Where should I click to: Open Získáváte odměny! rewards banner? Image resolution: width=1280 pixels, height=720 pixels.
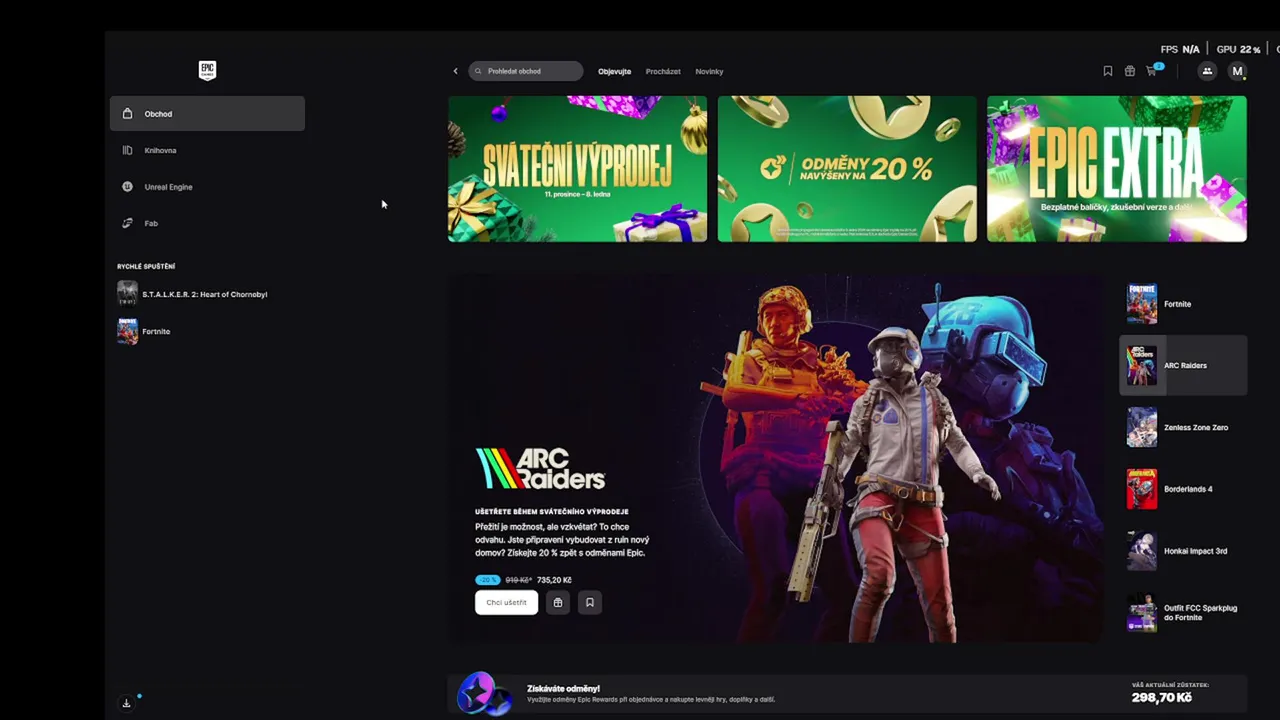[847, 694]
